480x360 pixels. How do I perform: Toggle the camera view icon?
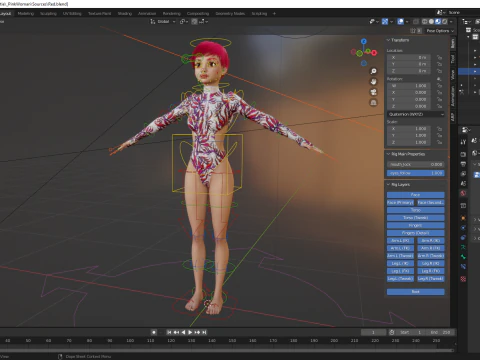tap(374, 92)
